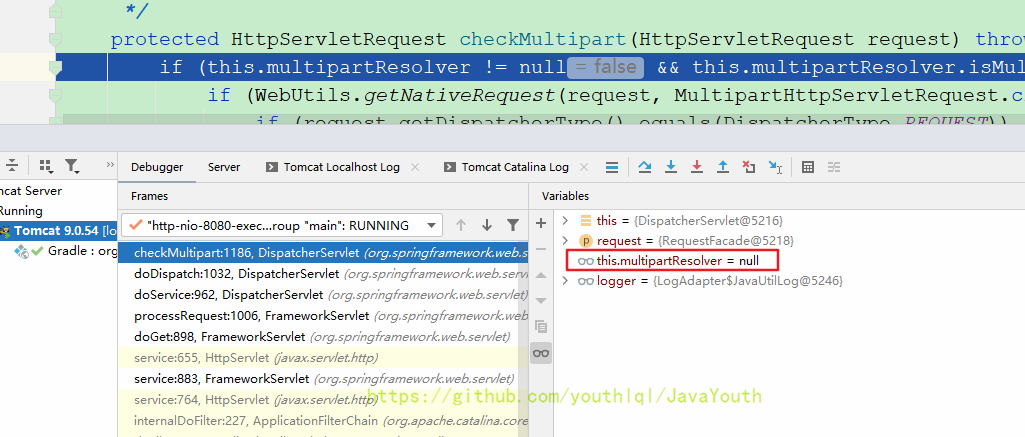
Task: Toggle the show watches glasses button
Action: coord(541,353)
